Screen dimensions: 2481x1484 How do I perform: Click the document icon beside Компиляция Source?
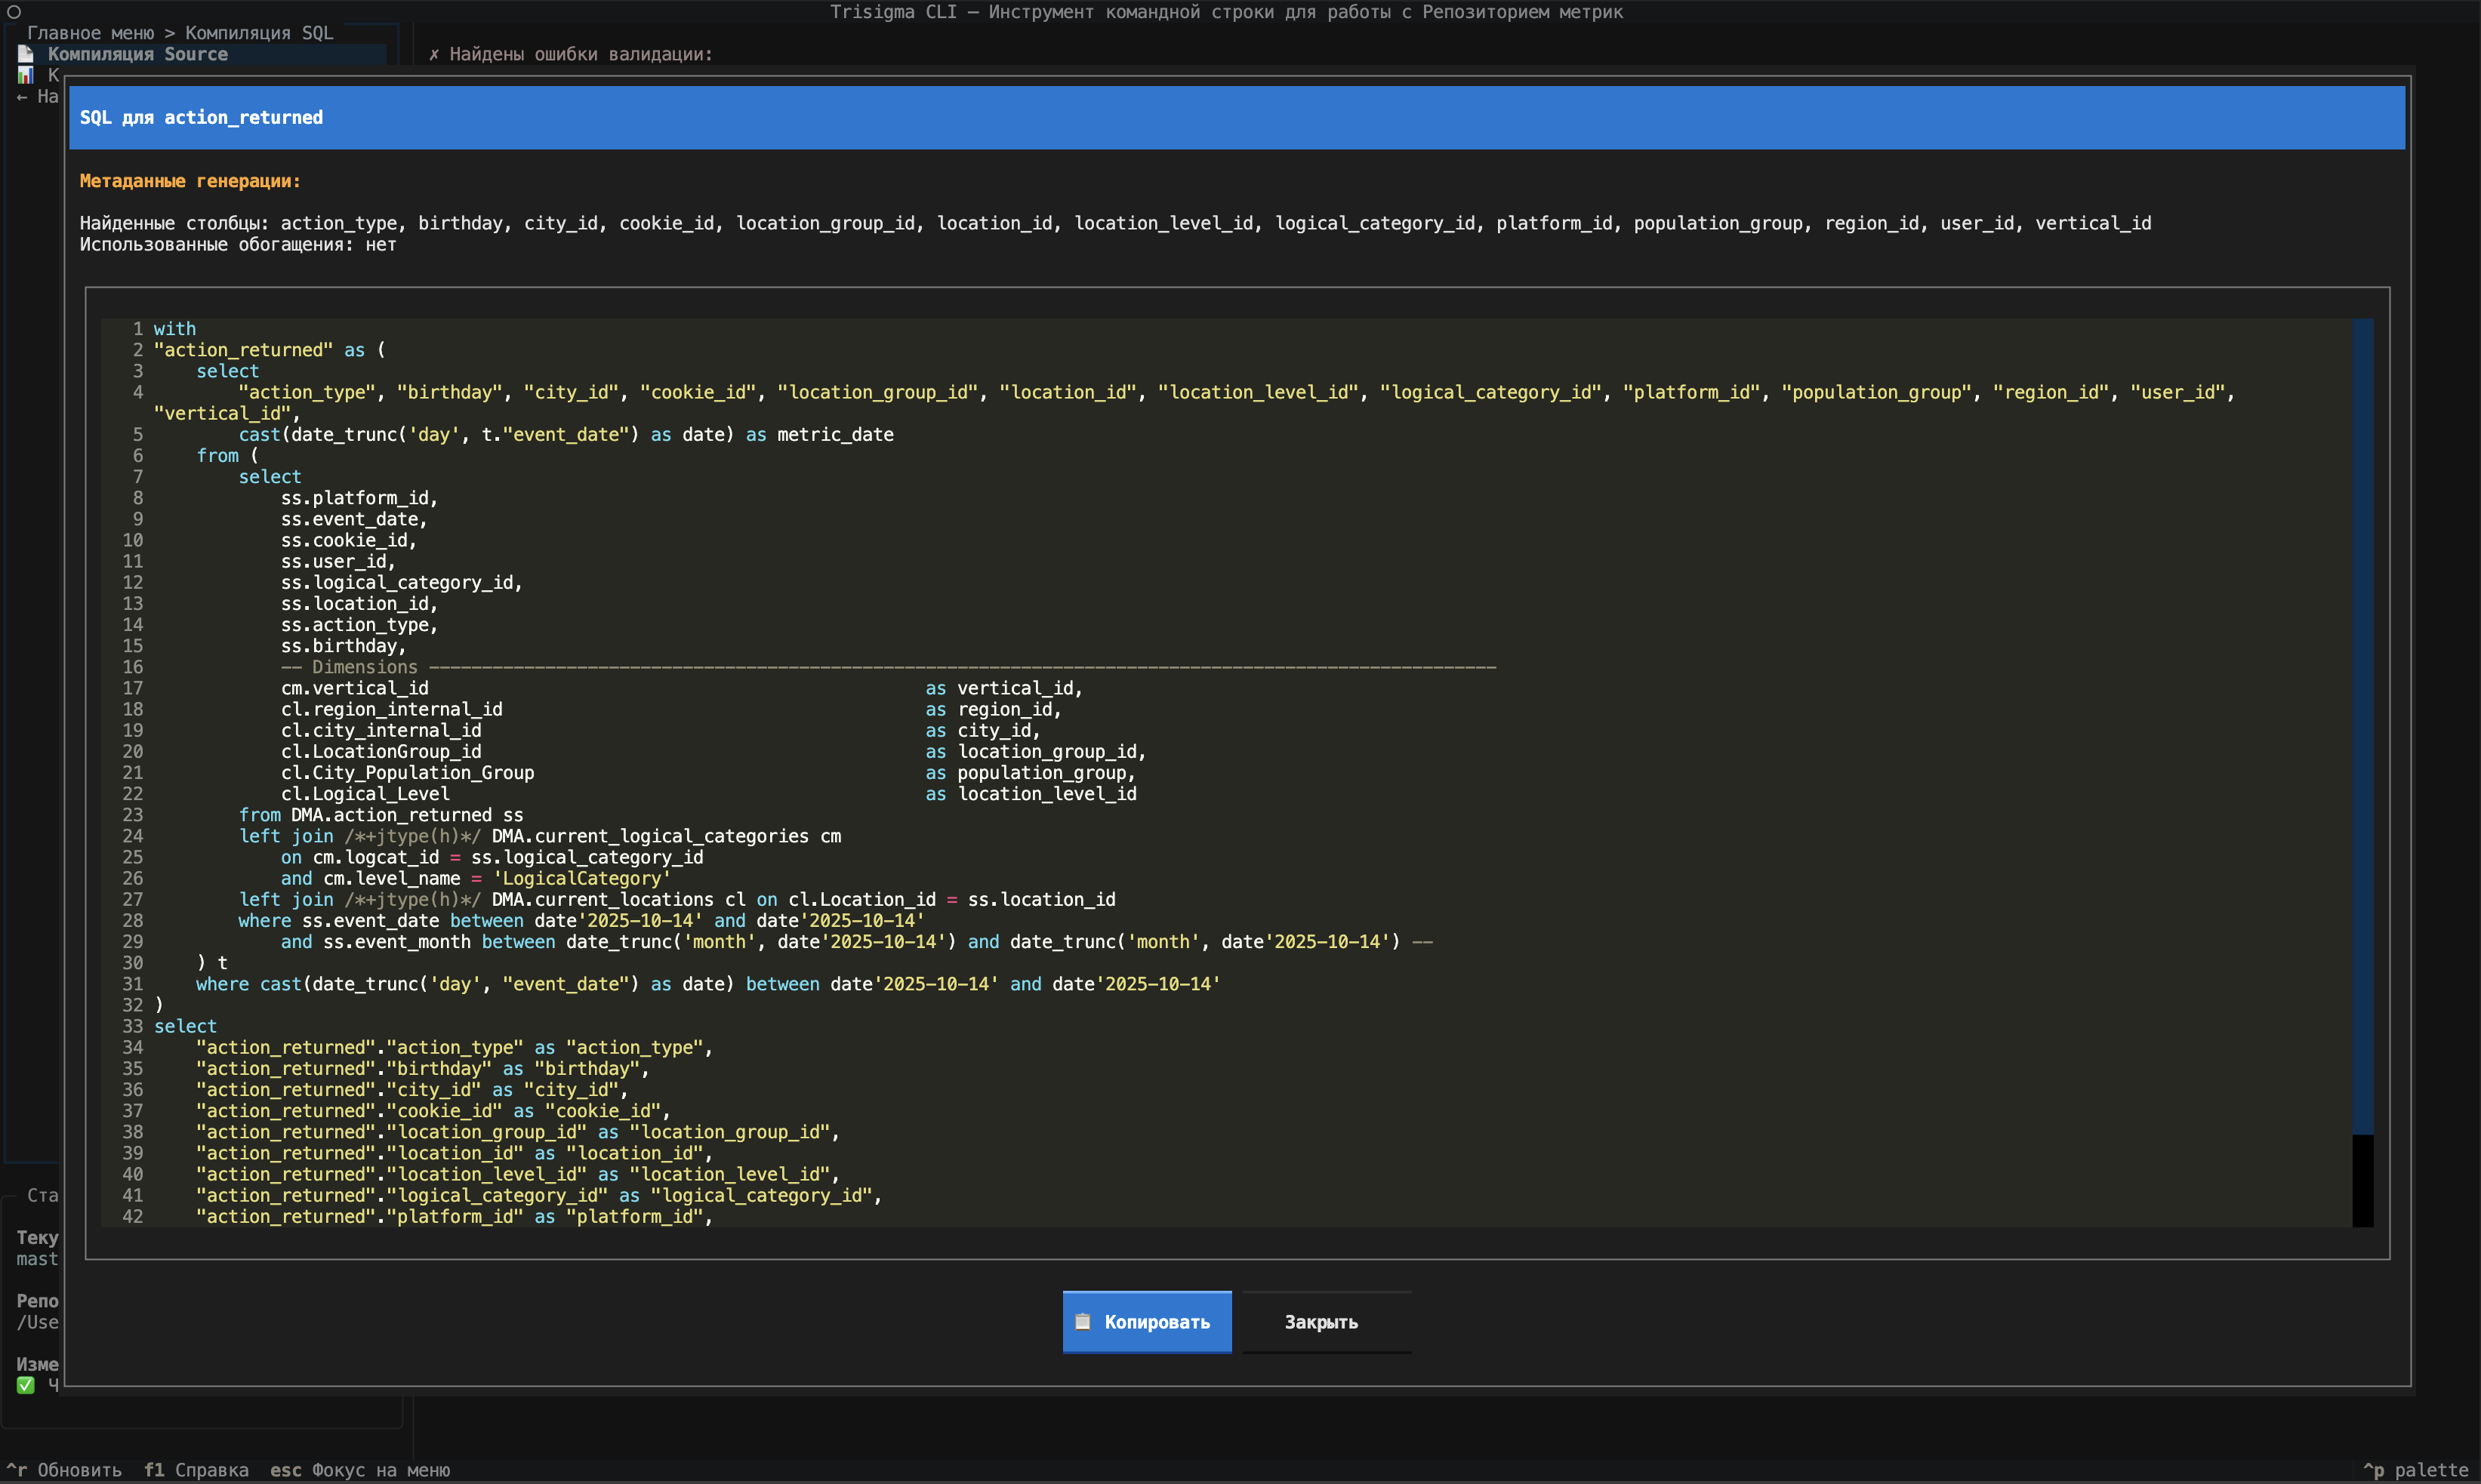point(25,54)
